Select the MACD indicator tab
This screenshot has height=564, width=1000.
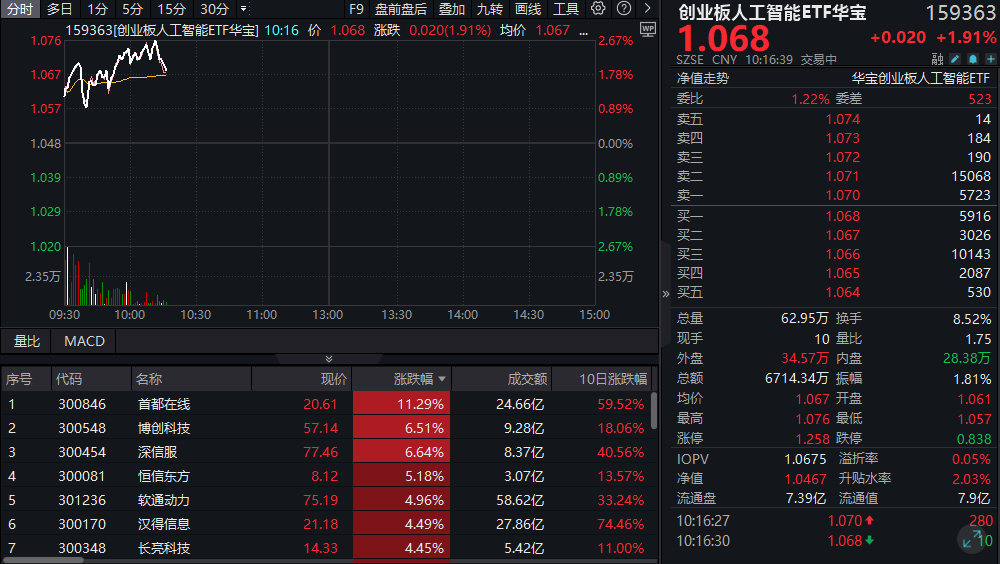pyautogui.click(x=84, y=341)
